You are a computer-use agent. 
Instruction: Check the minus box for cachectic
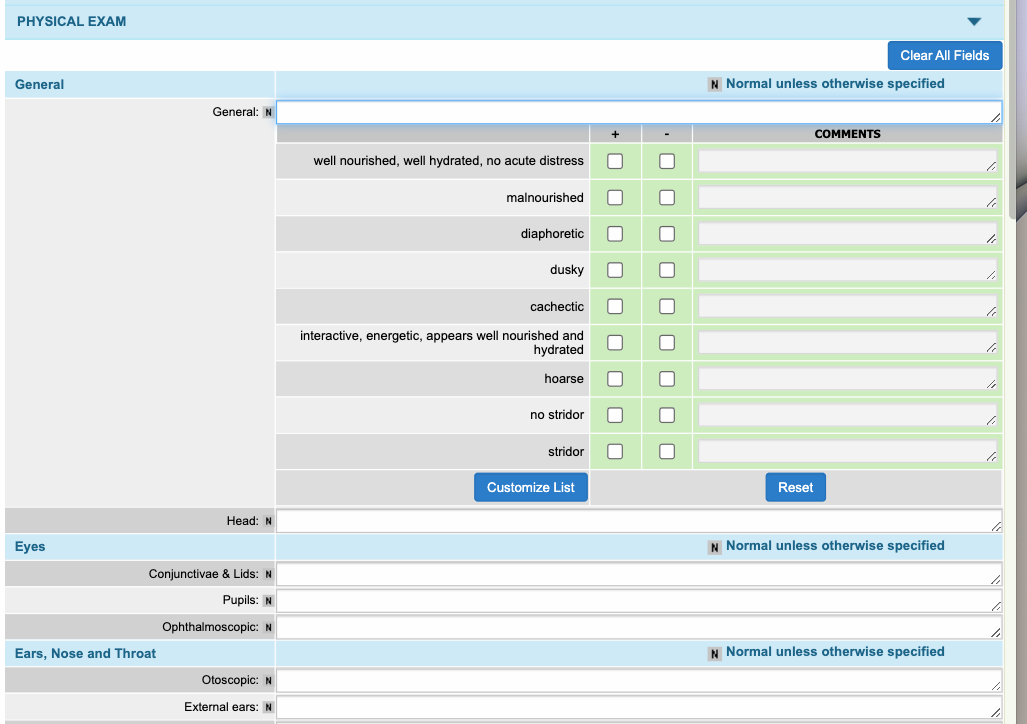point(667,307)
